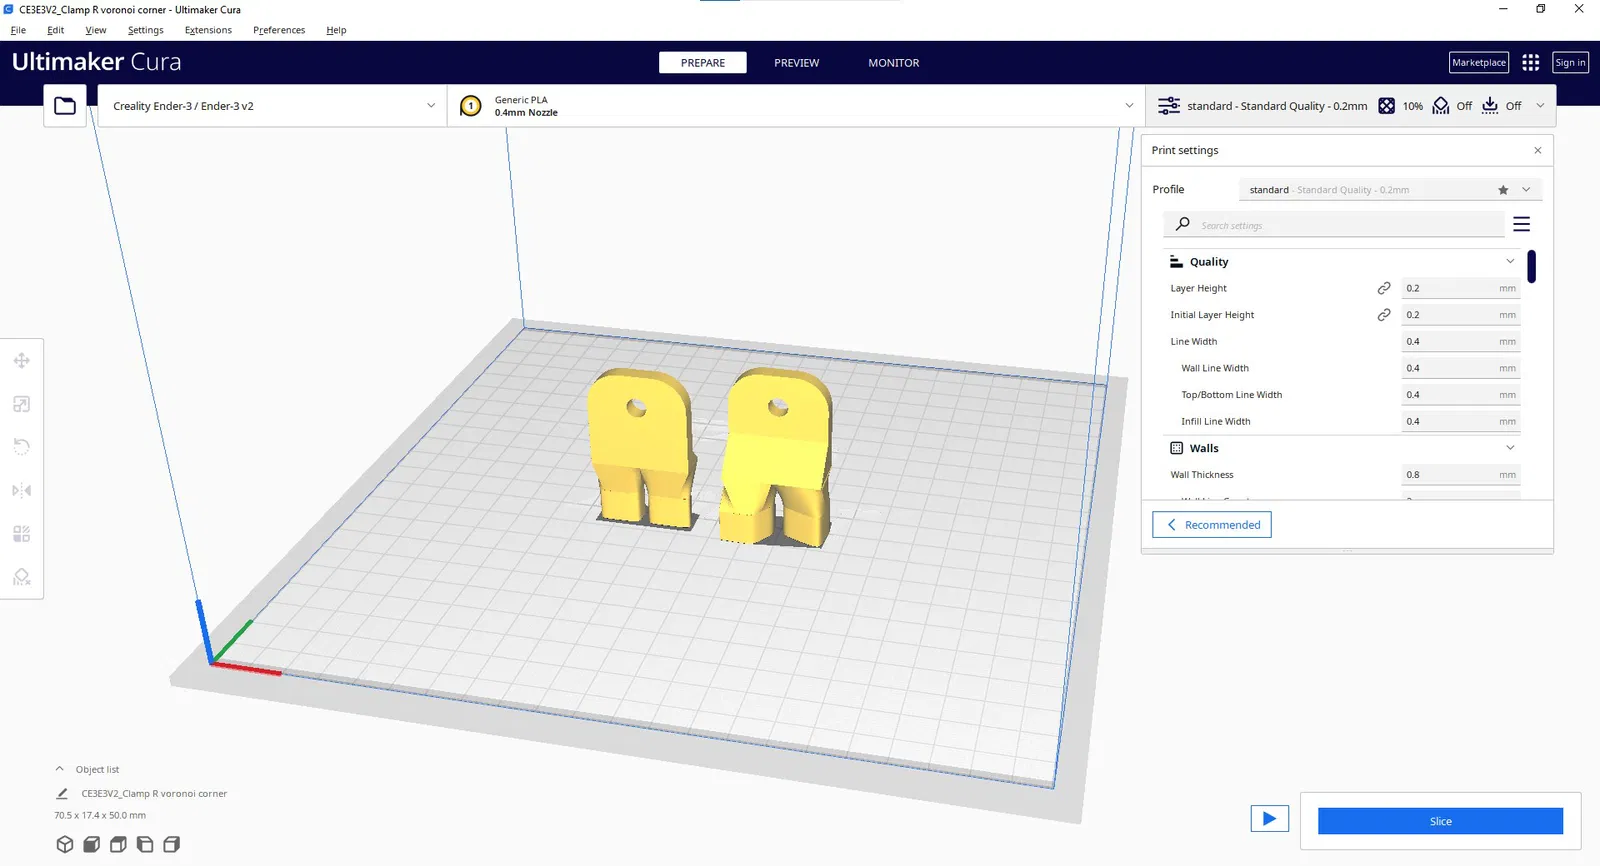Viewport: 1600px width, 866px height.
Task: Click the Layer Height value field
Action: [x=1461, y=288]
